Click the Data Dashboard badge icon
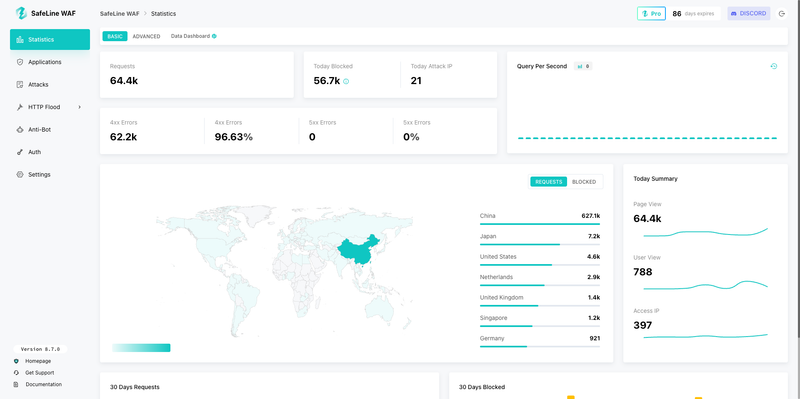The image size is (800, 399). pyautogui.click(x=214, y=36)
